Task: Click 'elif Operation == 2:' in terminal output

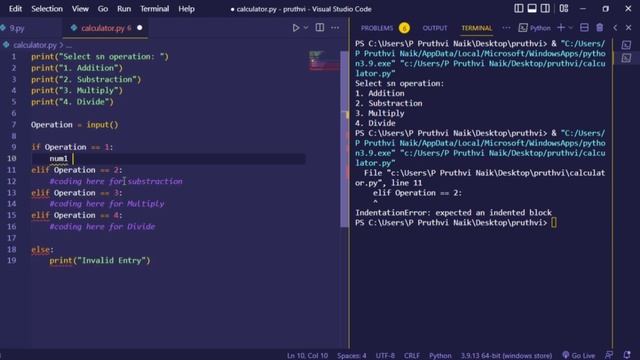Action: pyautogui.click(x=417, y=193)
